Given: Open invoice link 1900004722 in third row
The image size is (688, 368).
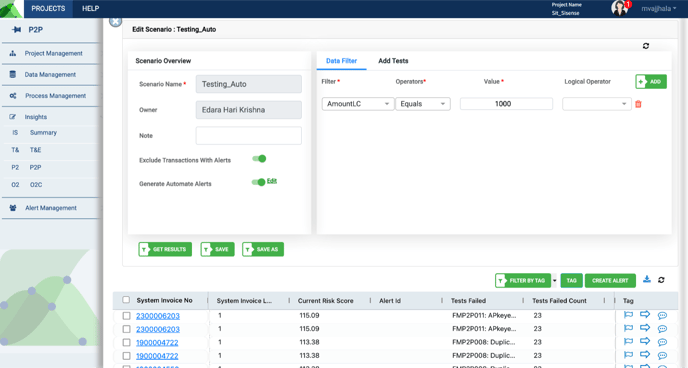Looking at the screenshot, I should (x=157, y=343).
